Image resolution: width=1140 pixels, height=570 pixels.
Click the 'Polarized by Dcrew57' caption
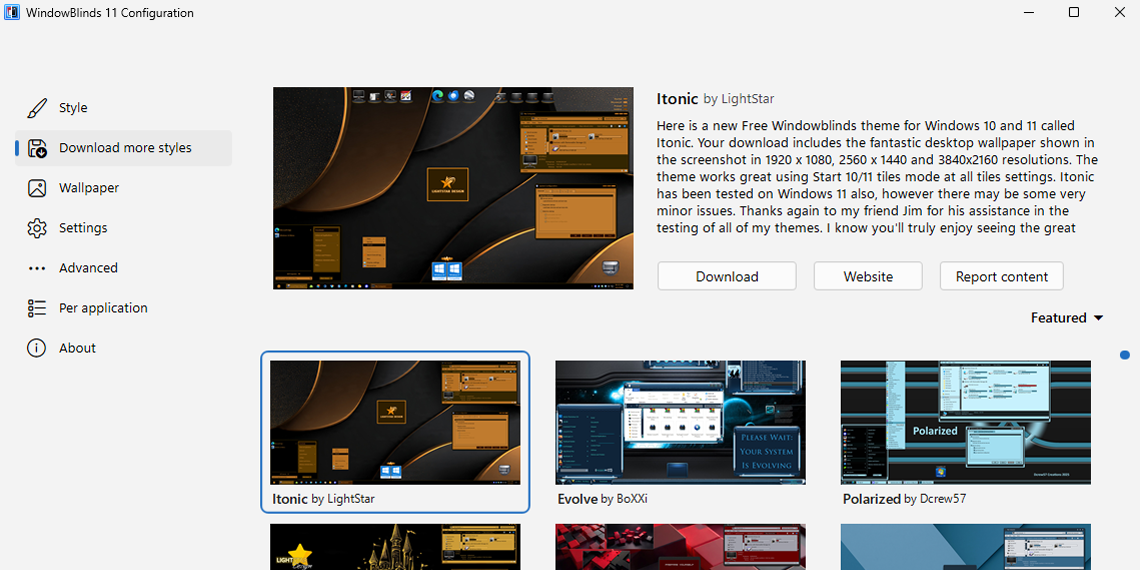coord(904,499)
